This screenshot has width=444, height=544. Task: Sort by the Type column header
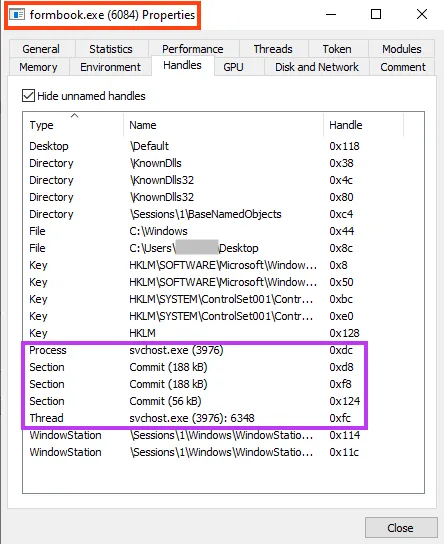click(x=73, y=125)
